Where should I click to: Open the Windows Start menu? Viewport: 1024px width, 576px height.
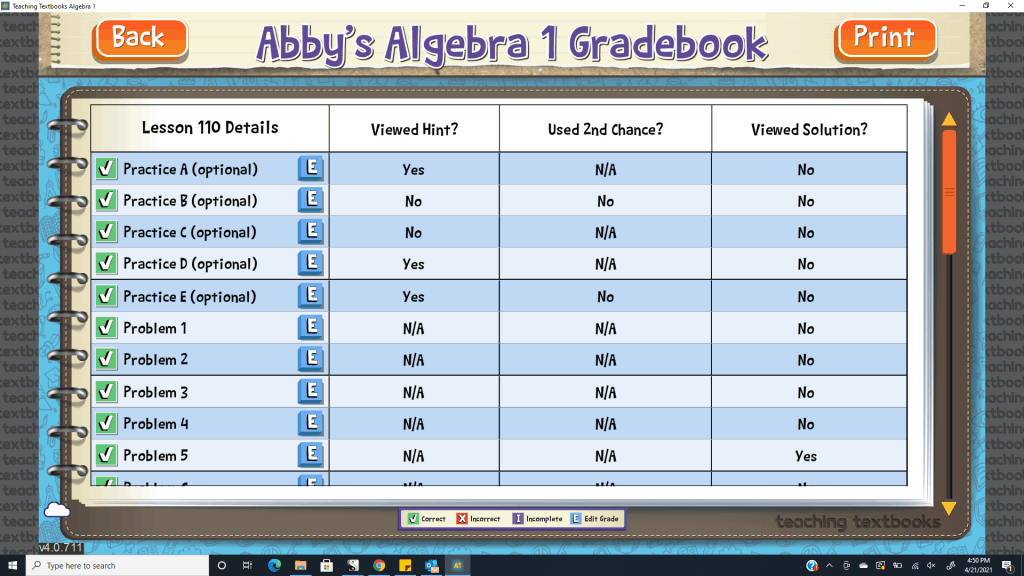[12, 566]
